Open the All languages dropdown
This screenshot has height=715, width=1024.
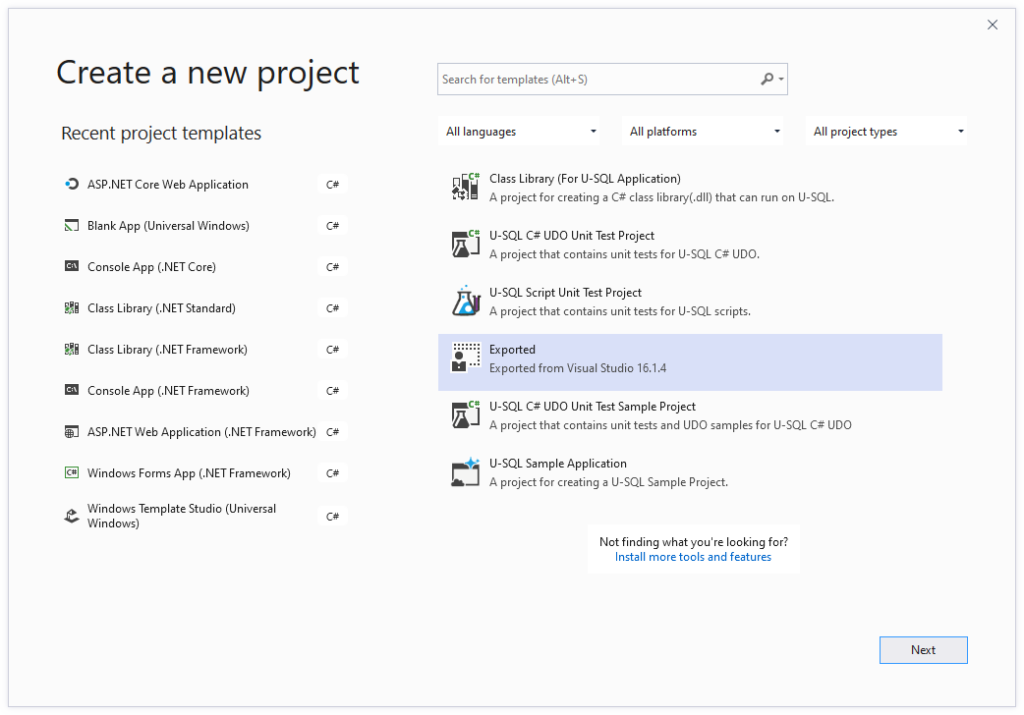click(x=520, y=131)
